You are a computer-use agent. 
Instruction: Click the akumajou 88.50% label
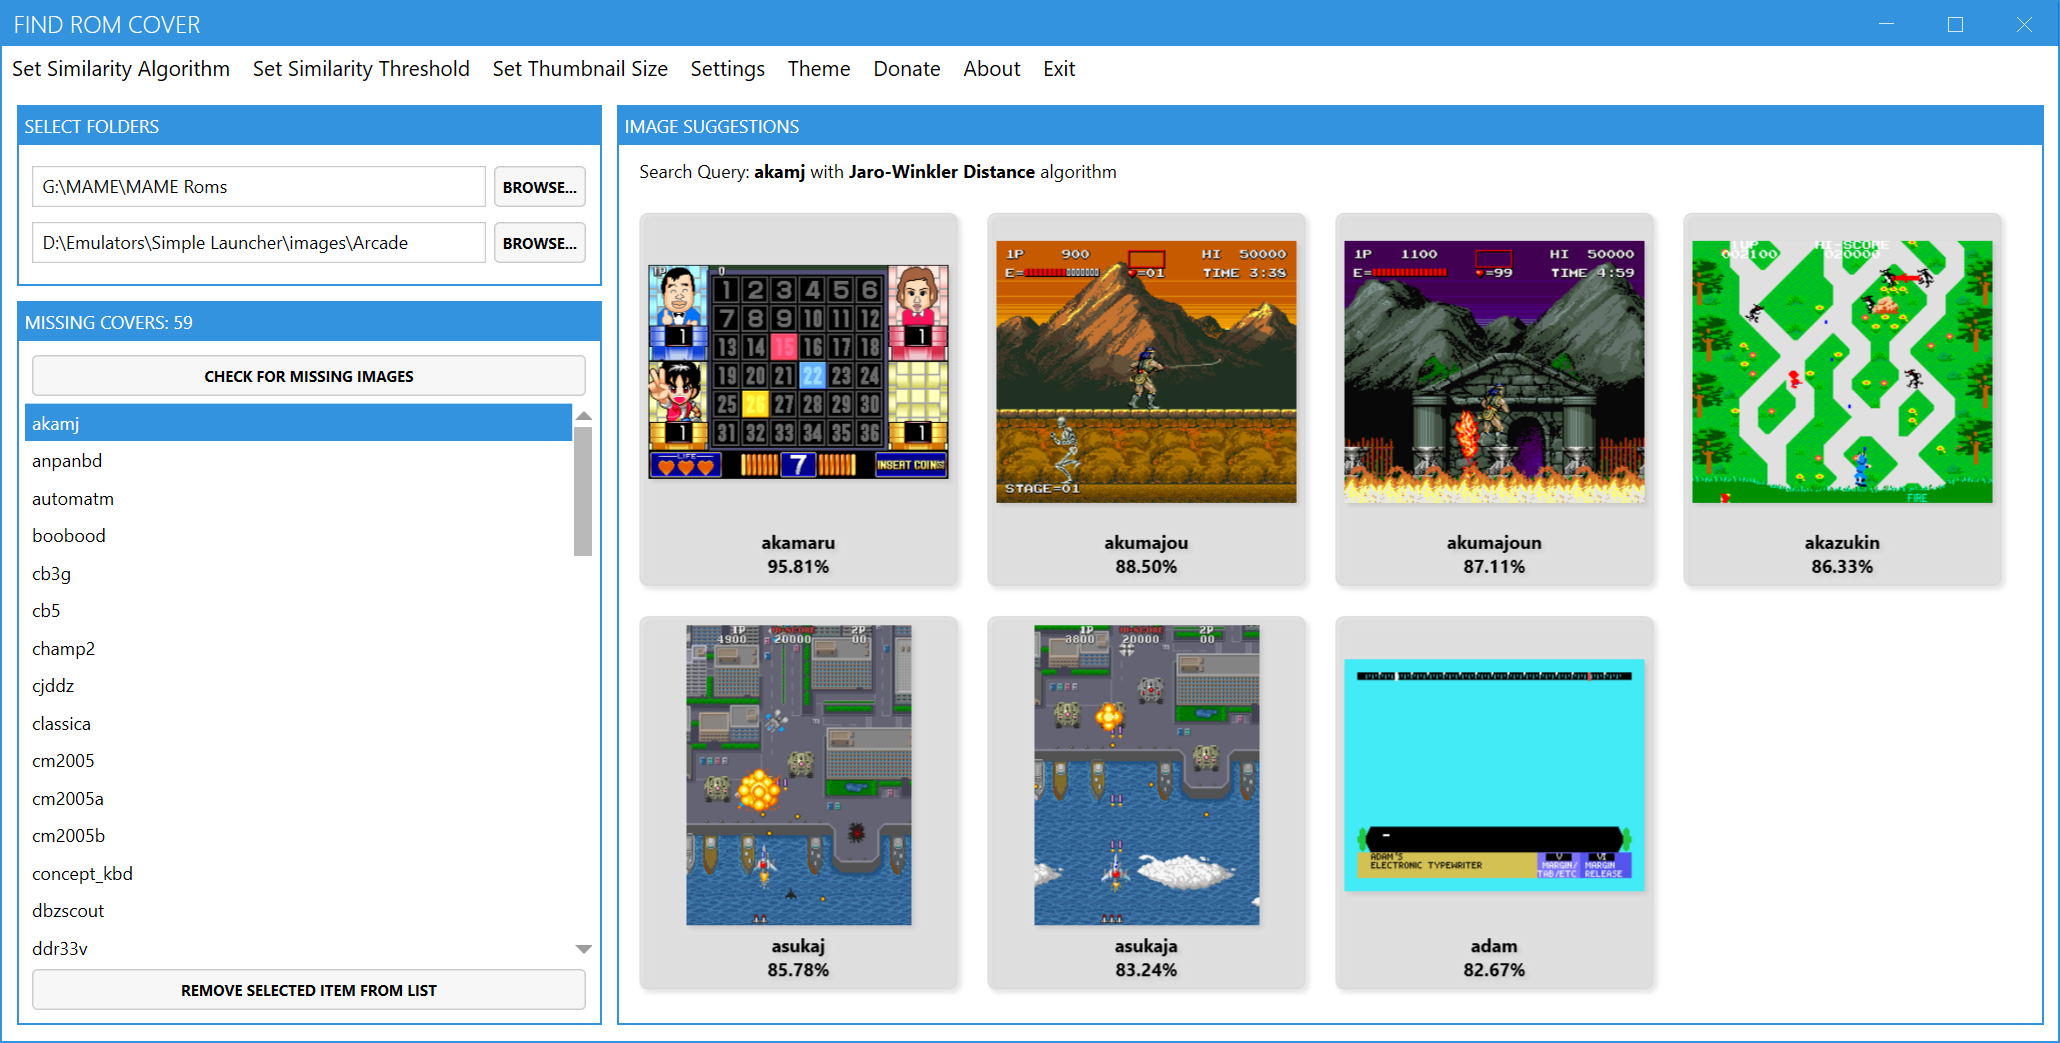pyautogui.click(x=1146, y=555)
